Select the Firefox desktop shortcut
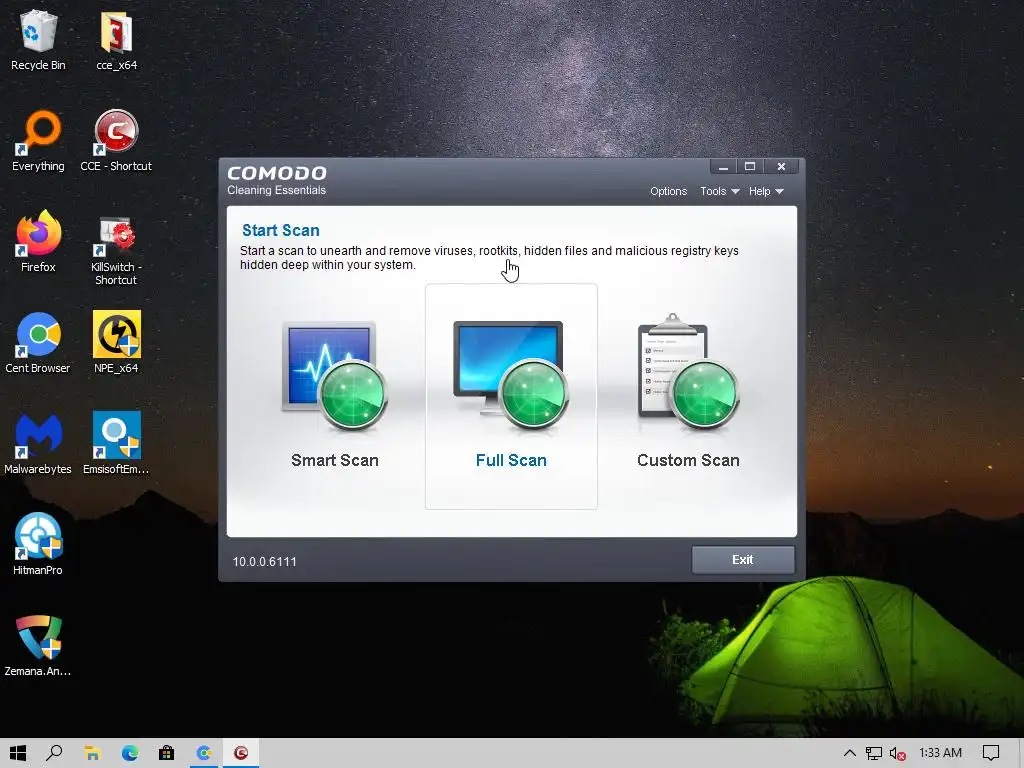Viewport: 1024px width, 768px height. tap(38, 242)
